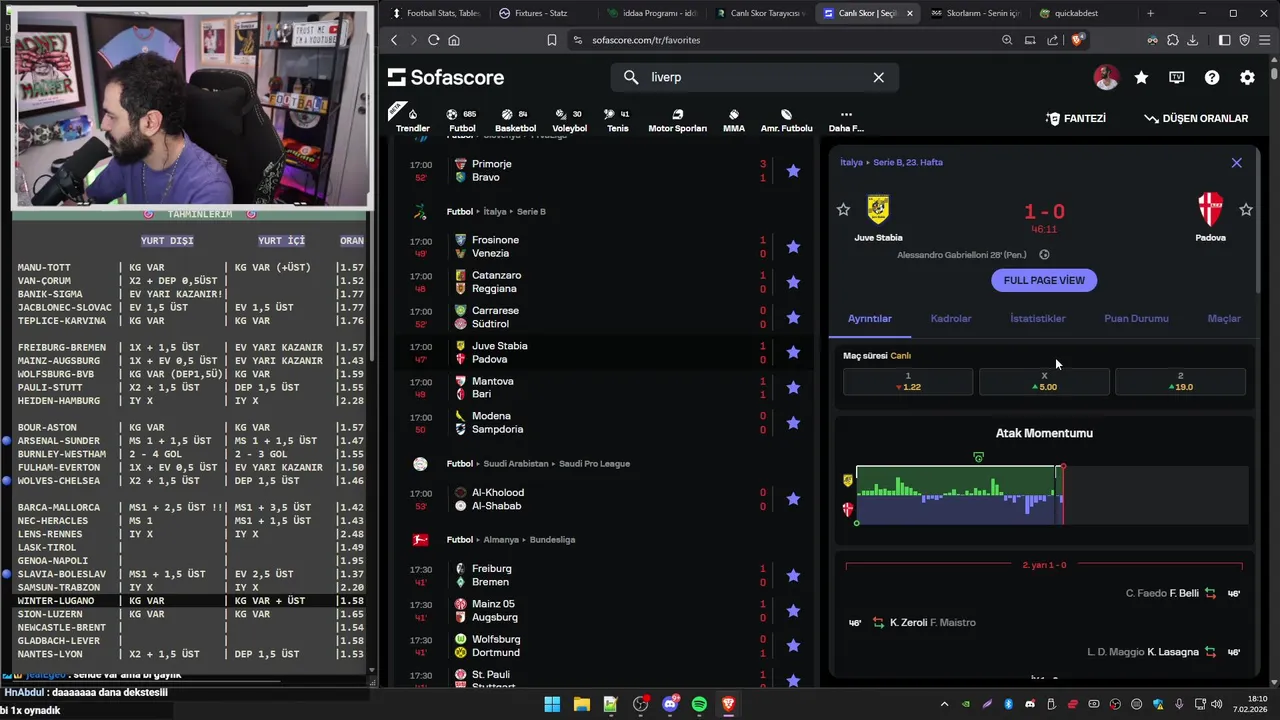
Task: Select the Voleybol sport category
Action: click(x=570, y=120)
